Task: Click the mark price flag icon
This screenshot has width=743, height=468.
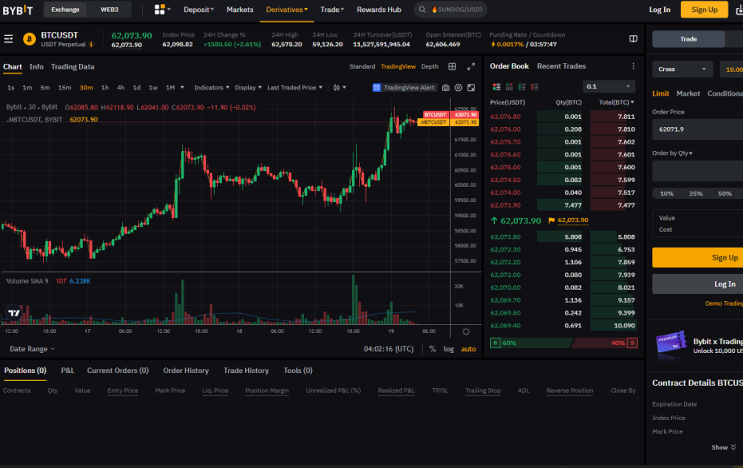Action: pyautogui.click(x=551, y=220)
